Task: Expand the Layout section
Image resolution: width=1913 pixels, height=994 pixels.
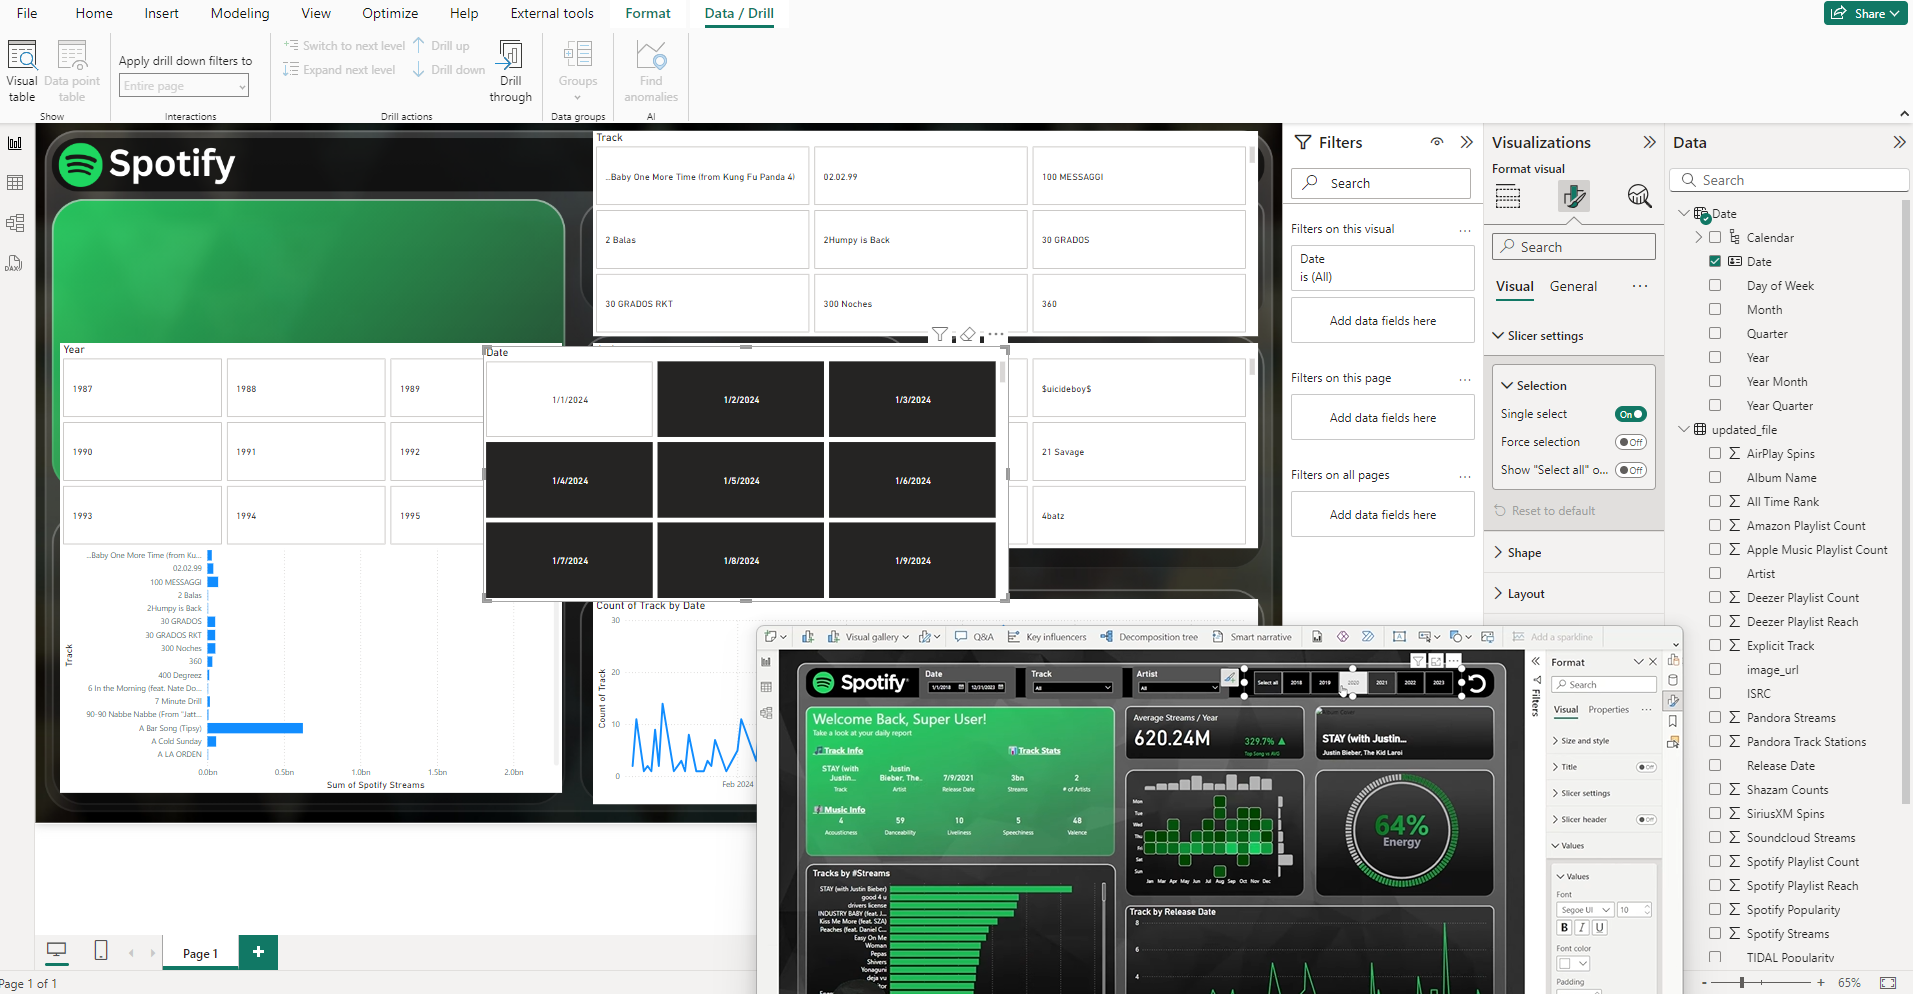Action: (x=1499, y=593)
